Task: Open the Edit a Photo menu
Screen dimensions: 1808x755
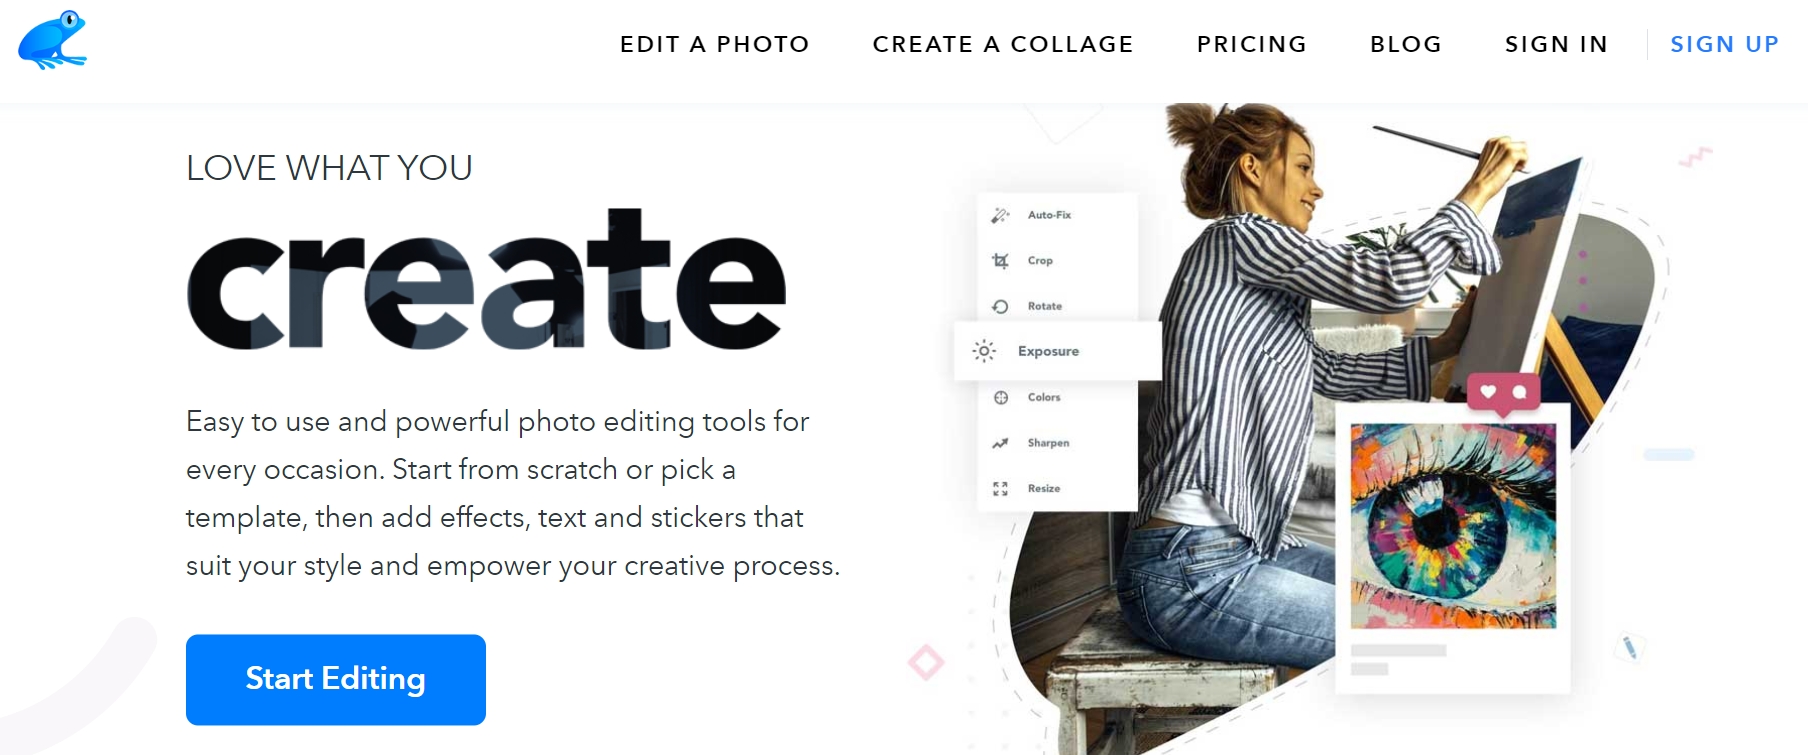Action: (714, 44)
